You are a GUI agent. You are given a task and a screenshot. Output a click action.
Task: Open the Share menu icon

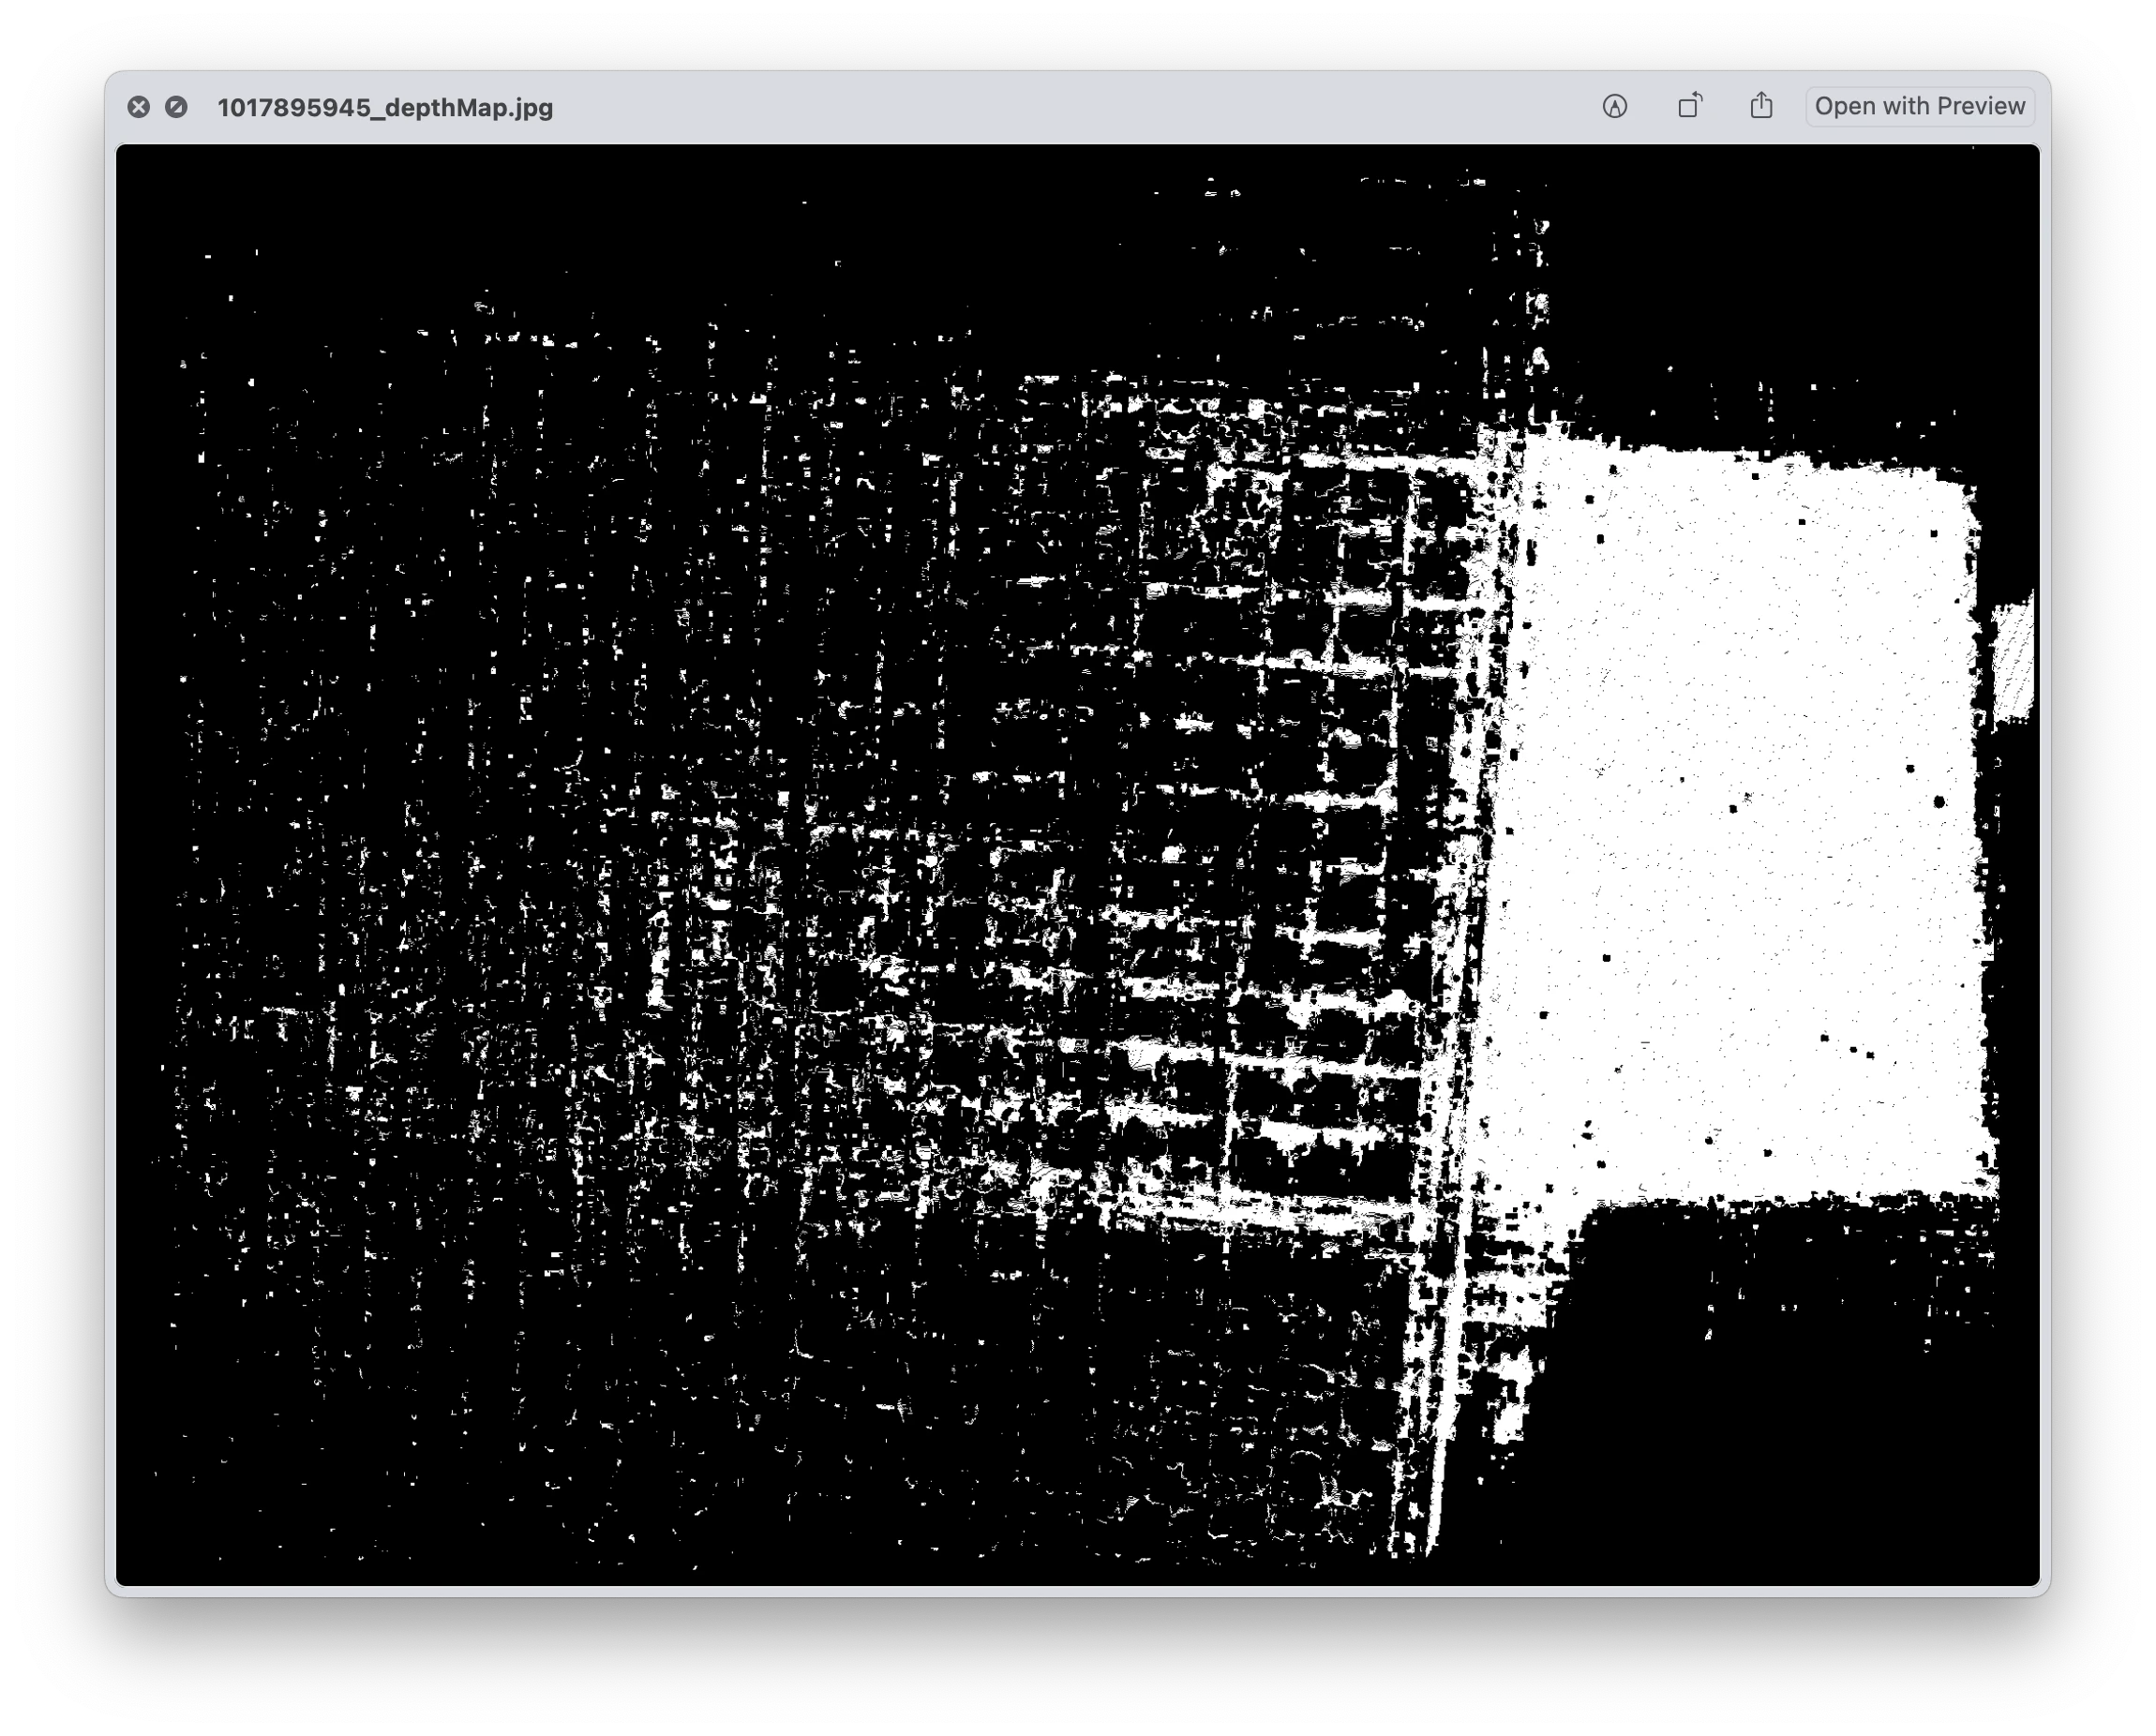1762,106
